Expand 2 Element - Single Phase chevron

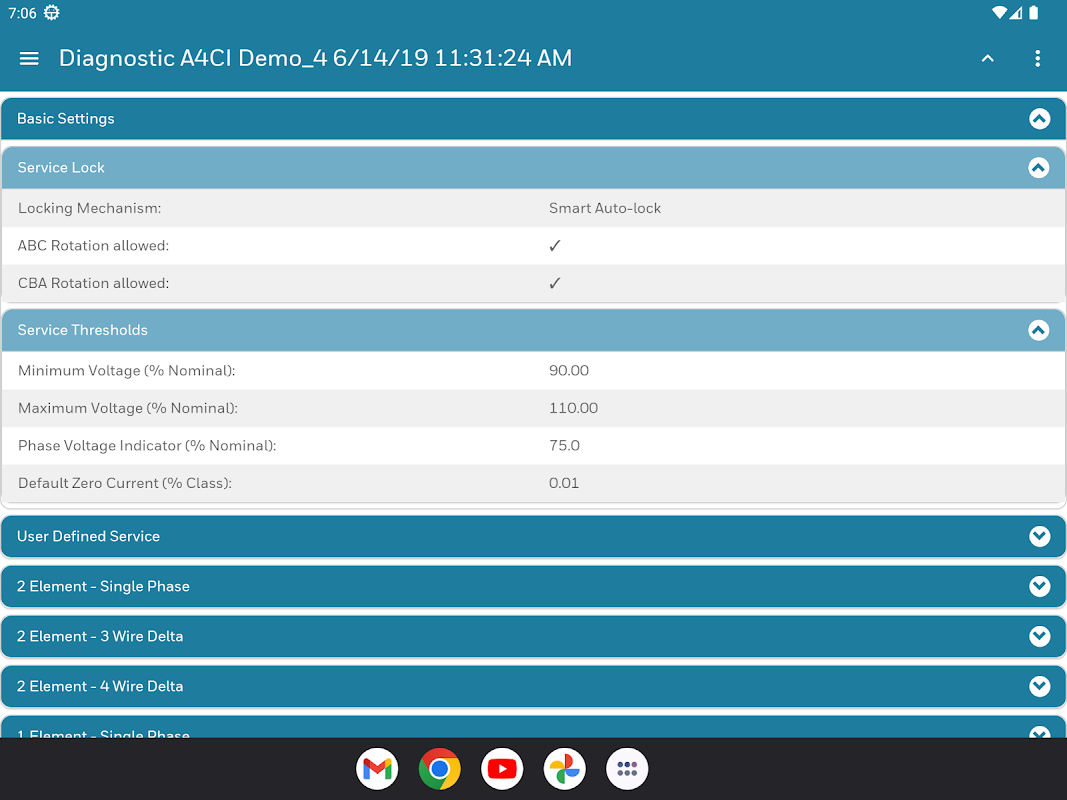click(x=1039, y=586)
